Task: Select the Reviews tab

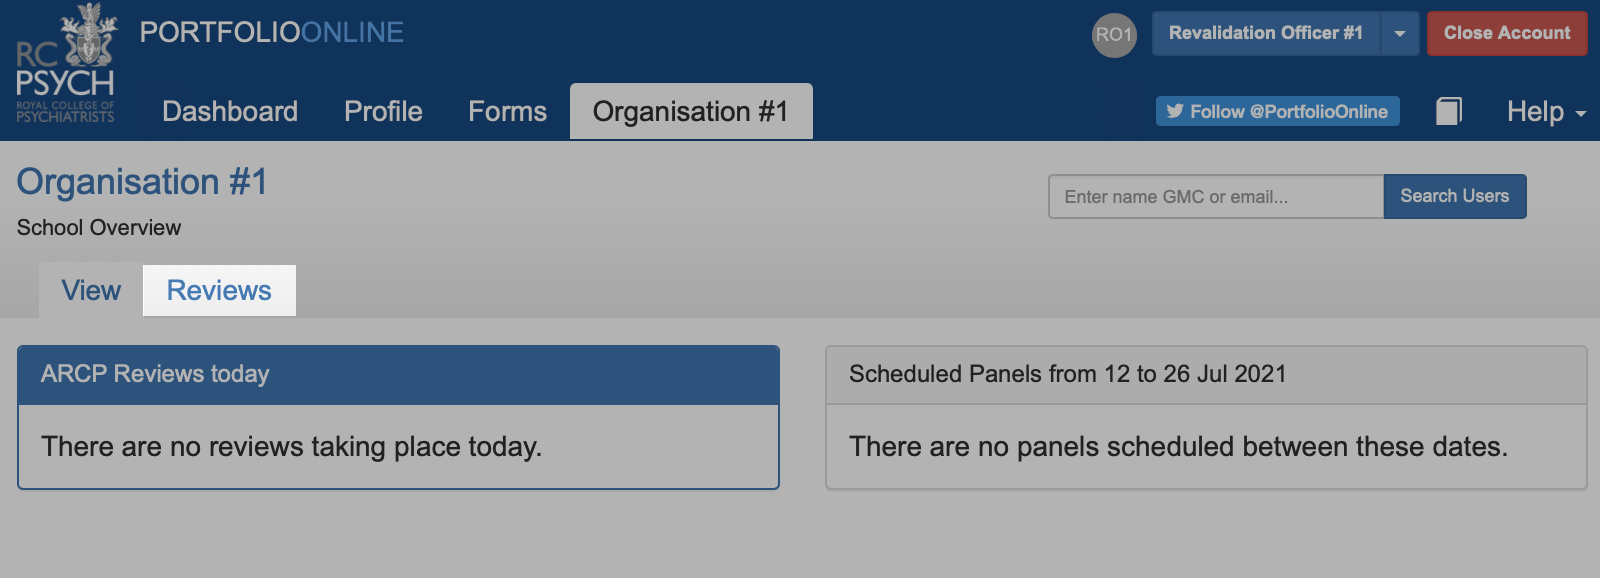Action: pos(219,290)
